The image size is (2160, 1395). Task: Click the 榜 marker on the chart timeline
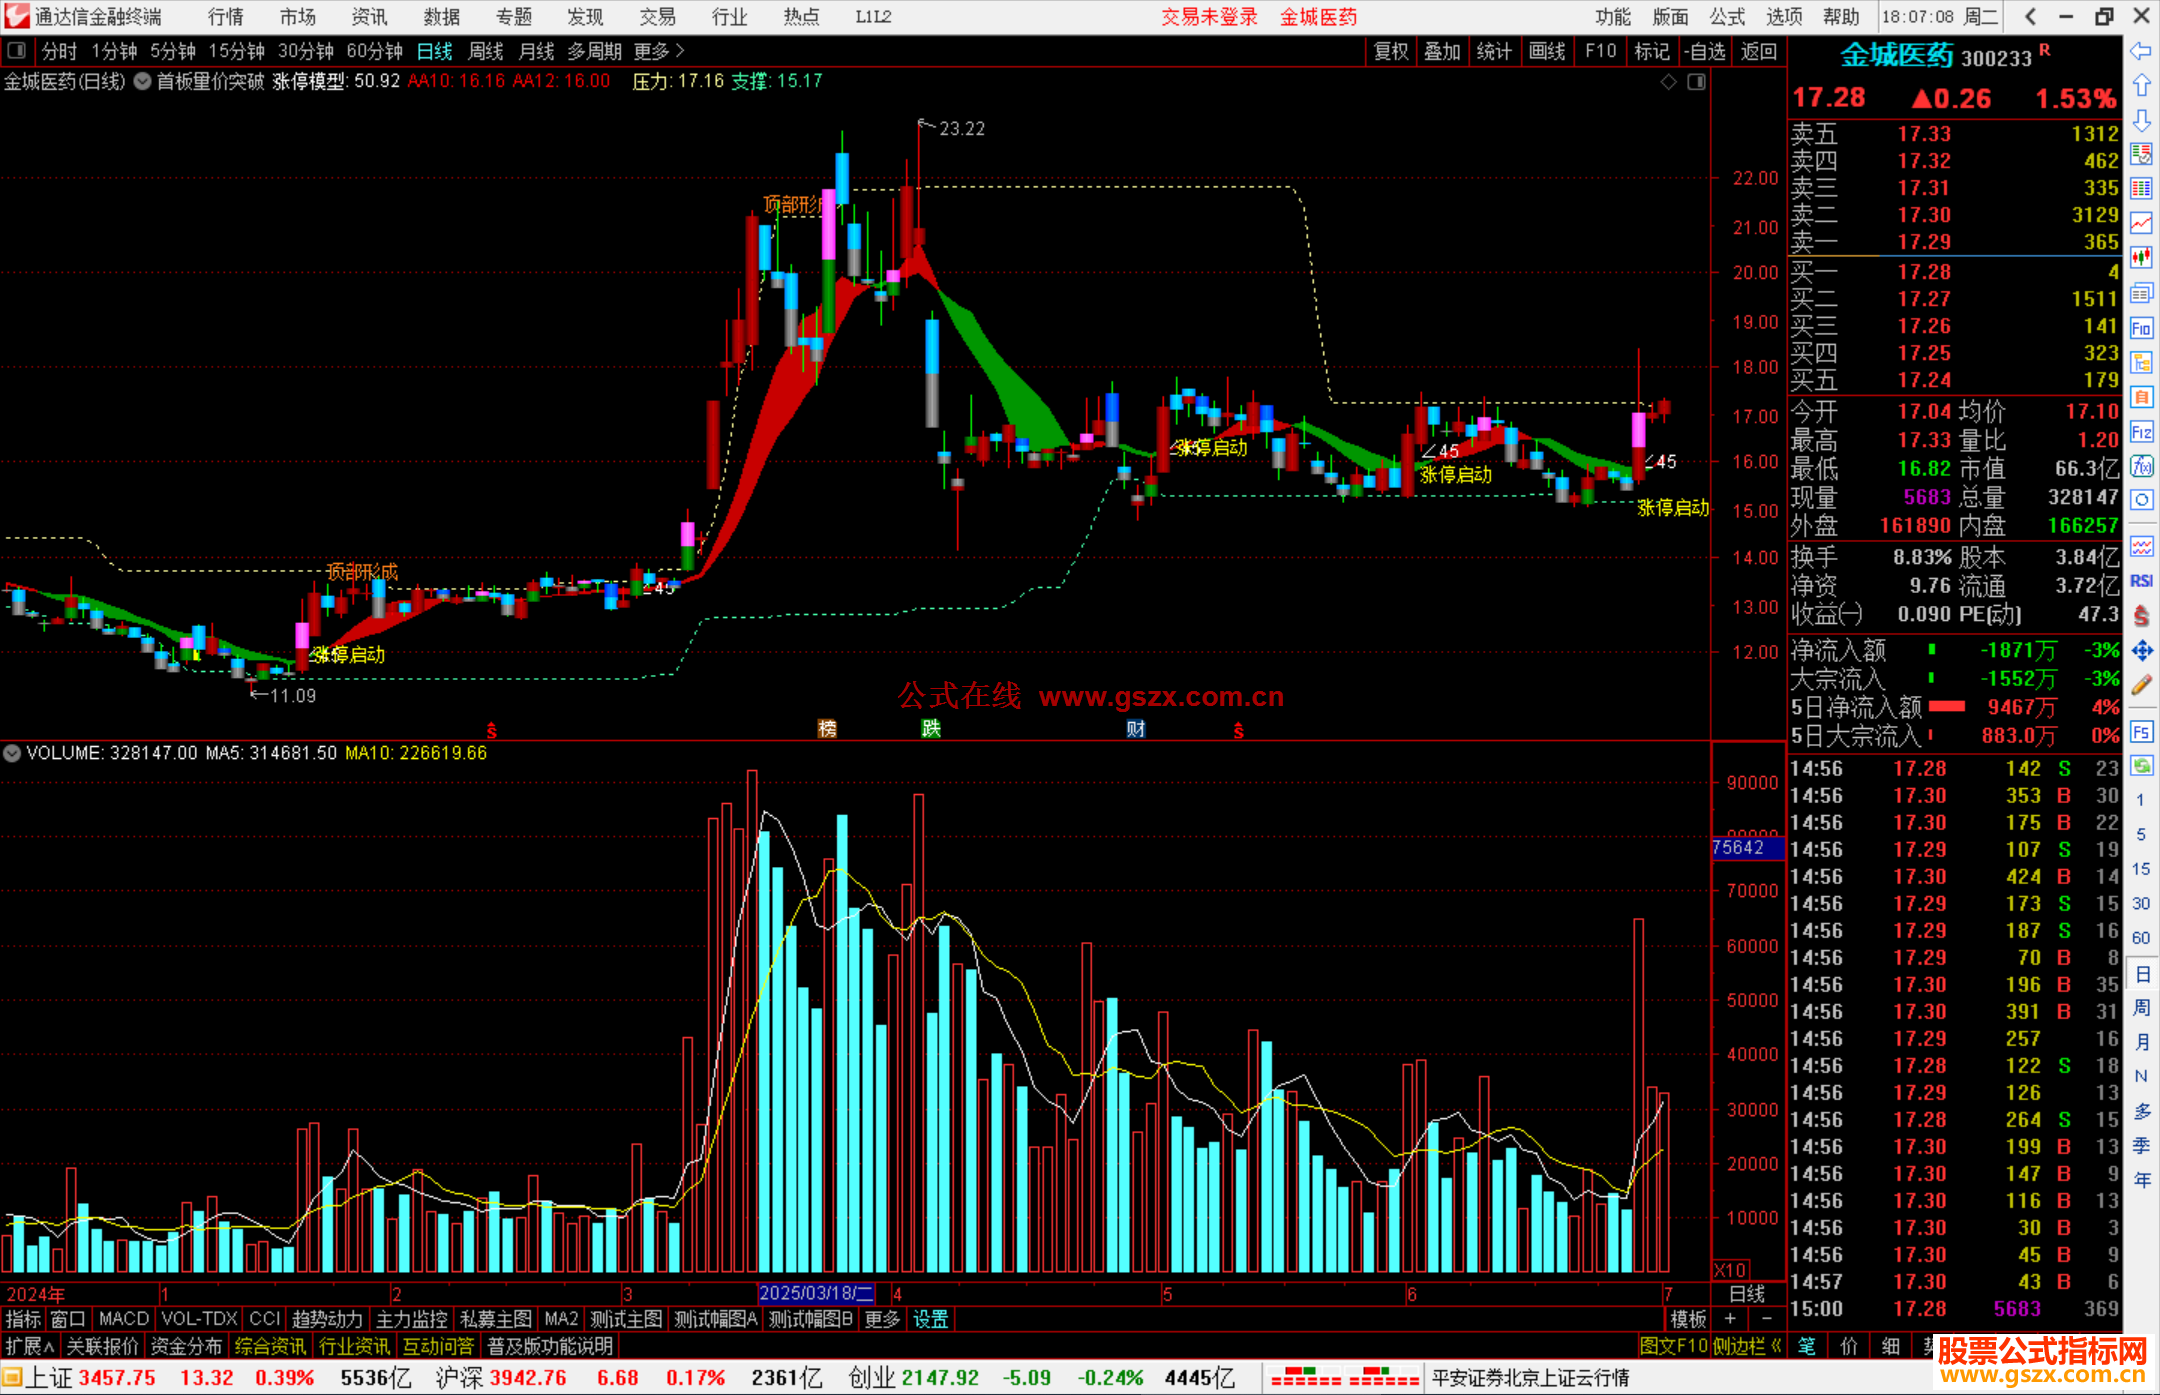pos(827,729)
